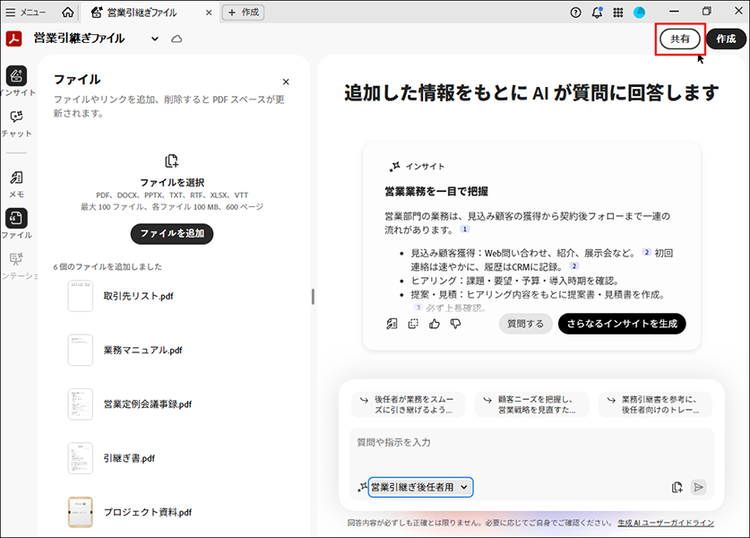Open the 営業引継ぎ後任者用 dropdown
The height and width of the screenshot is (538, 750).
coord(420,487)
